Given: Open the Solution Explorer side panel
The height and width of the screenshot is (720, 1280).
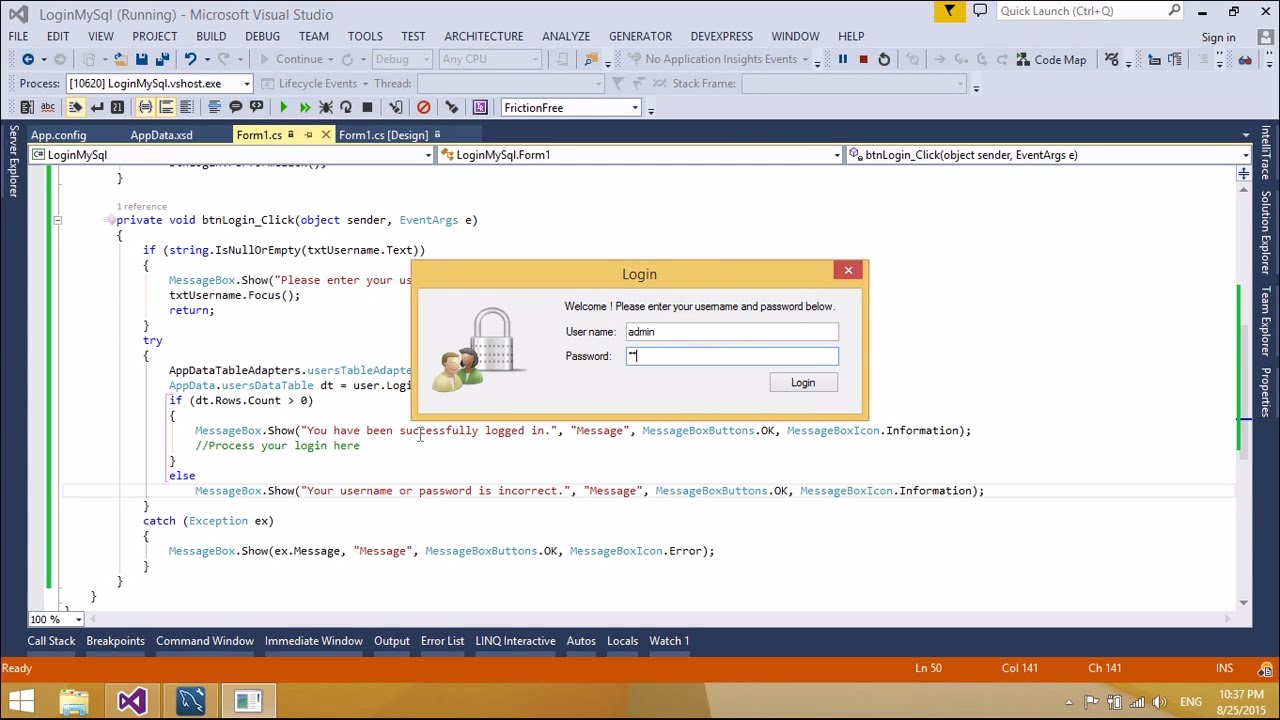Looking at the screenshot, I should 1266,233.
